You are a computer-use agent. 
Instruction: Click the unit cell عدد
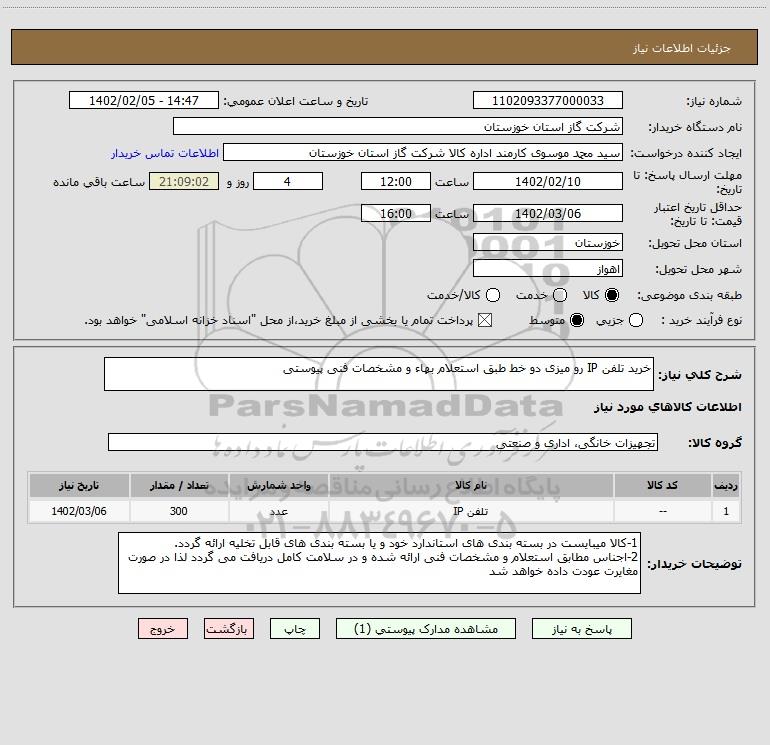(278, 511)
